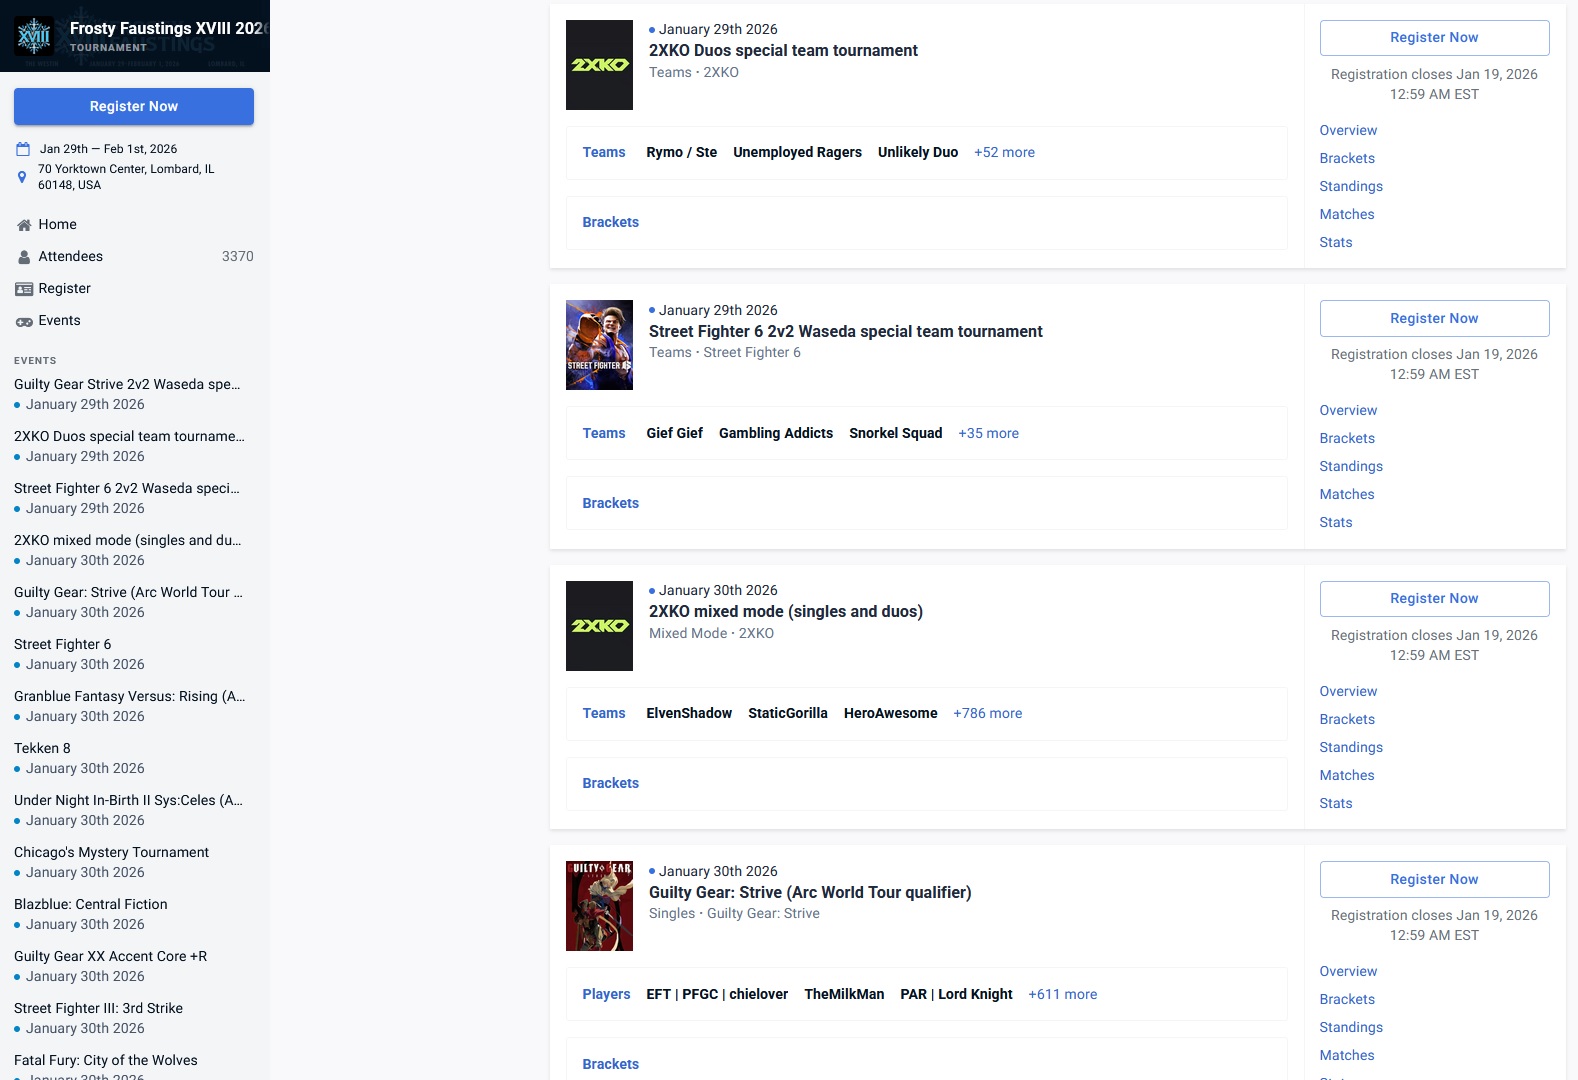
Task: Show +786 more teams for 2XKO mixed mode
Action: tap(987, 714)
